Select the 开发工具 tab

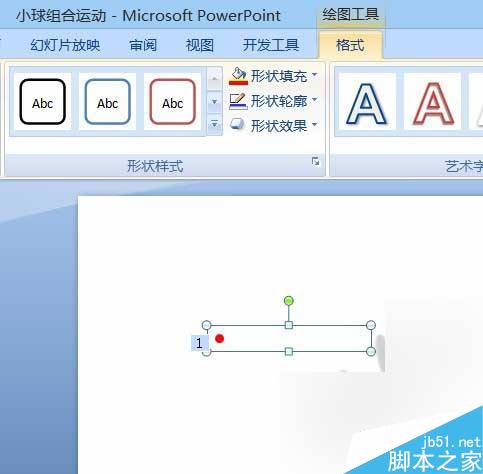click(271, 45)
